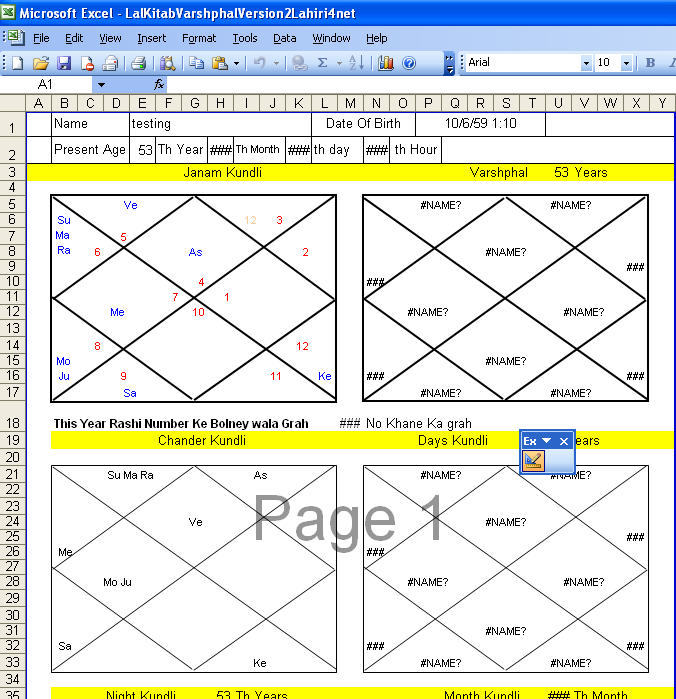The width and height of the screenshot is (676, 699).
Task: Click the 'Chander Kundli' yellow header
Action: [202, 440]
